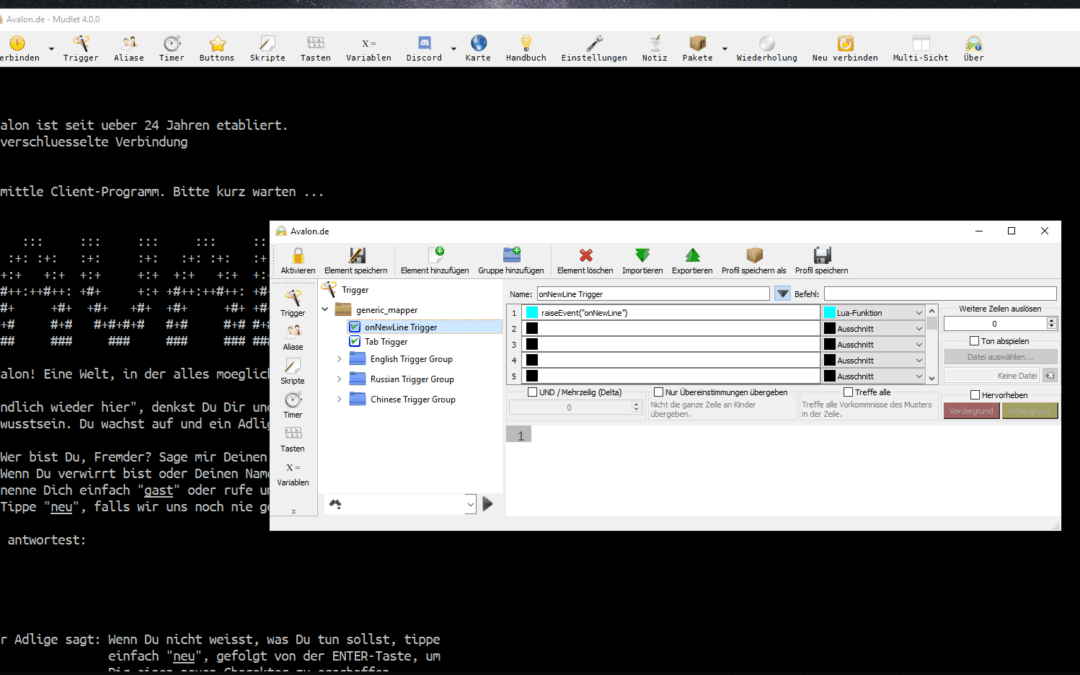Click Profil speichern floppy icon
Screen dimensions: 1080x675
pyautogui.click(x=822, y=261)
